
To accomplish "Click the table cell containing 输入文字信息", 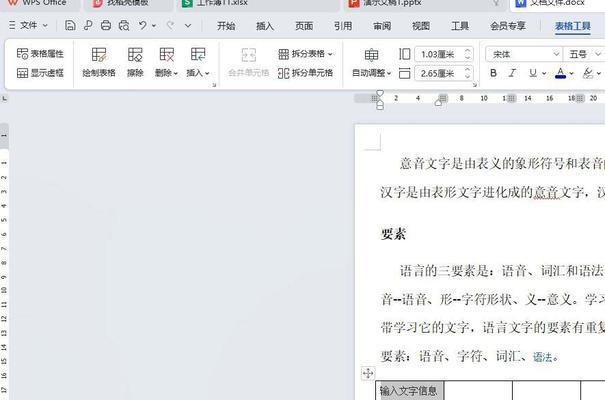I will pyautogui.click(x=409, y=390).
